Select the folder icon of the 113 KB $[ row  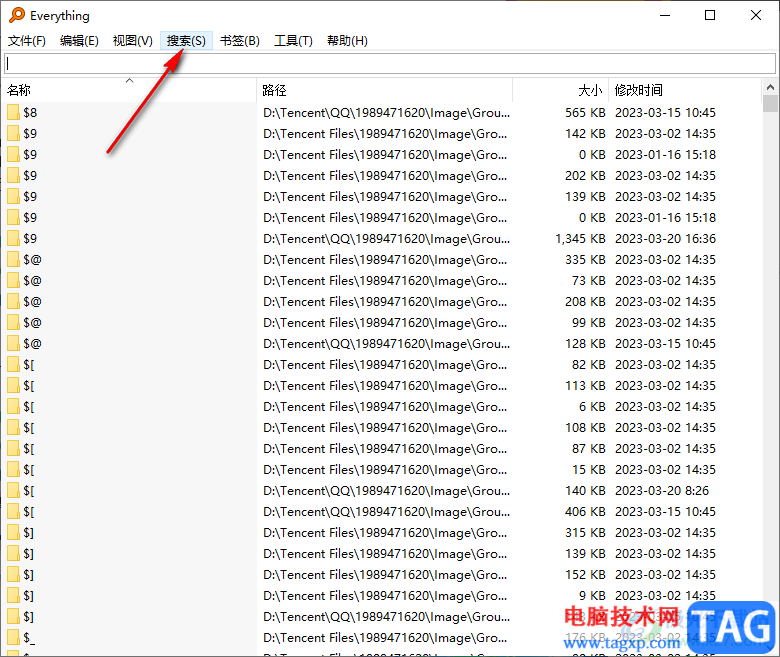(13, 385)
